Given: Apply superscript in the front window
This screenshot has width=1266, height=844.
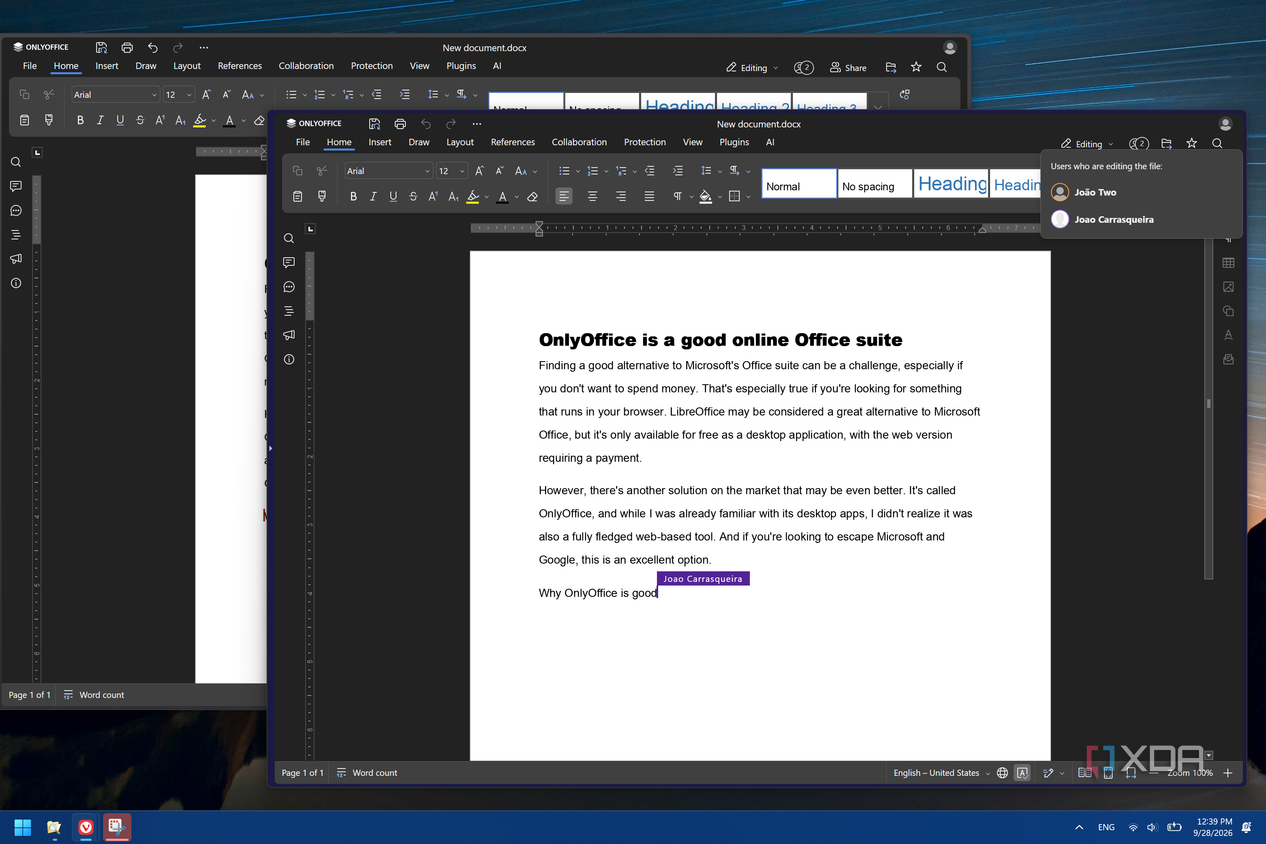Looking at the screenshot, I should (x=433, y=197).
